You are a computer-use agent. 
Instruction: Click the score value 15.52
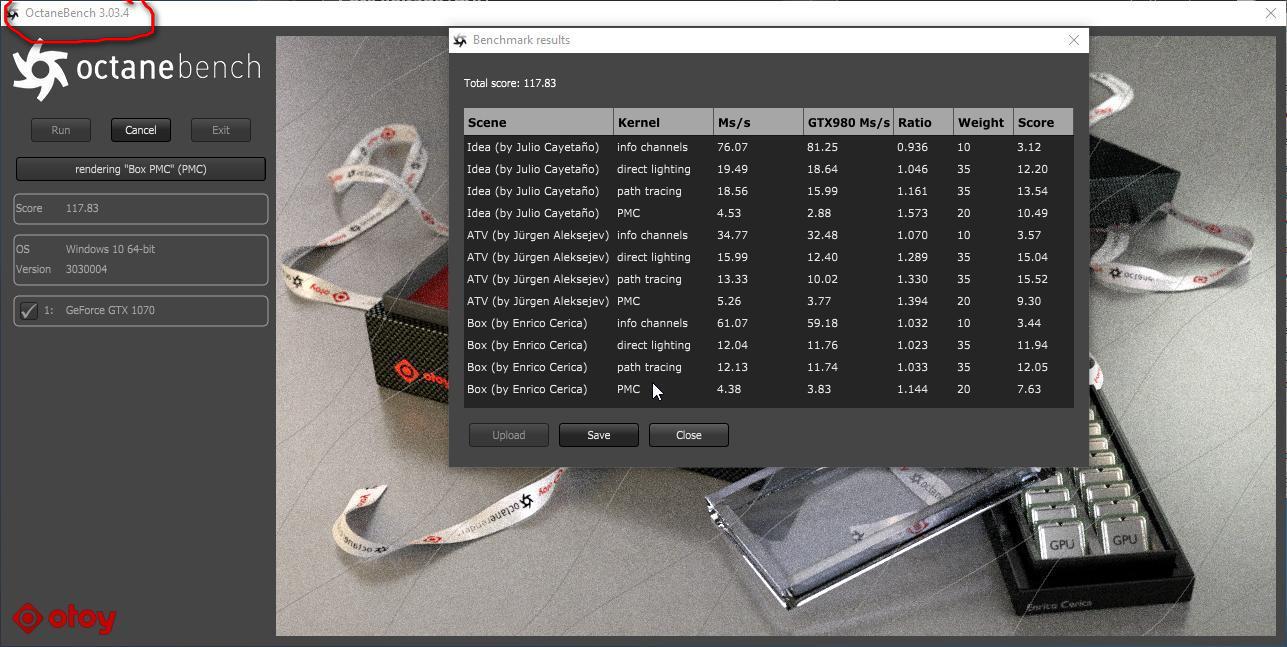1032,279
